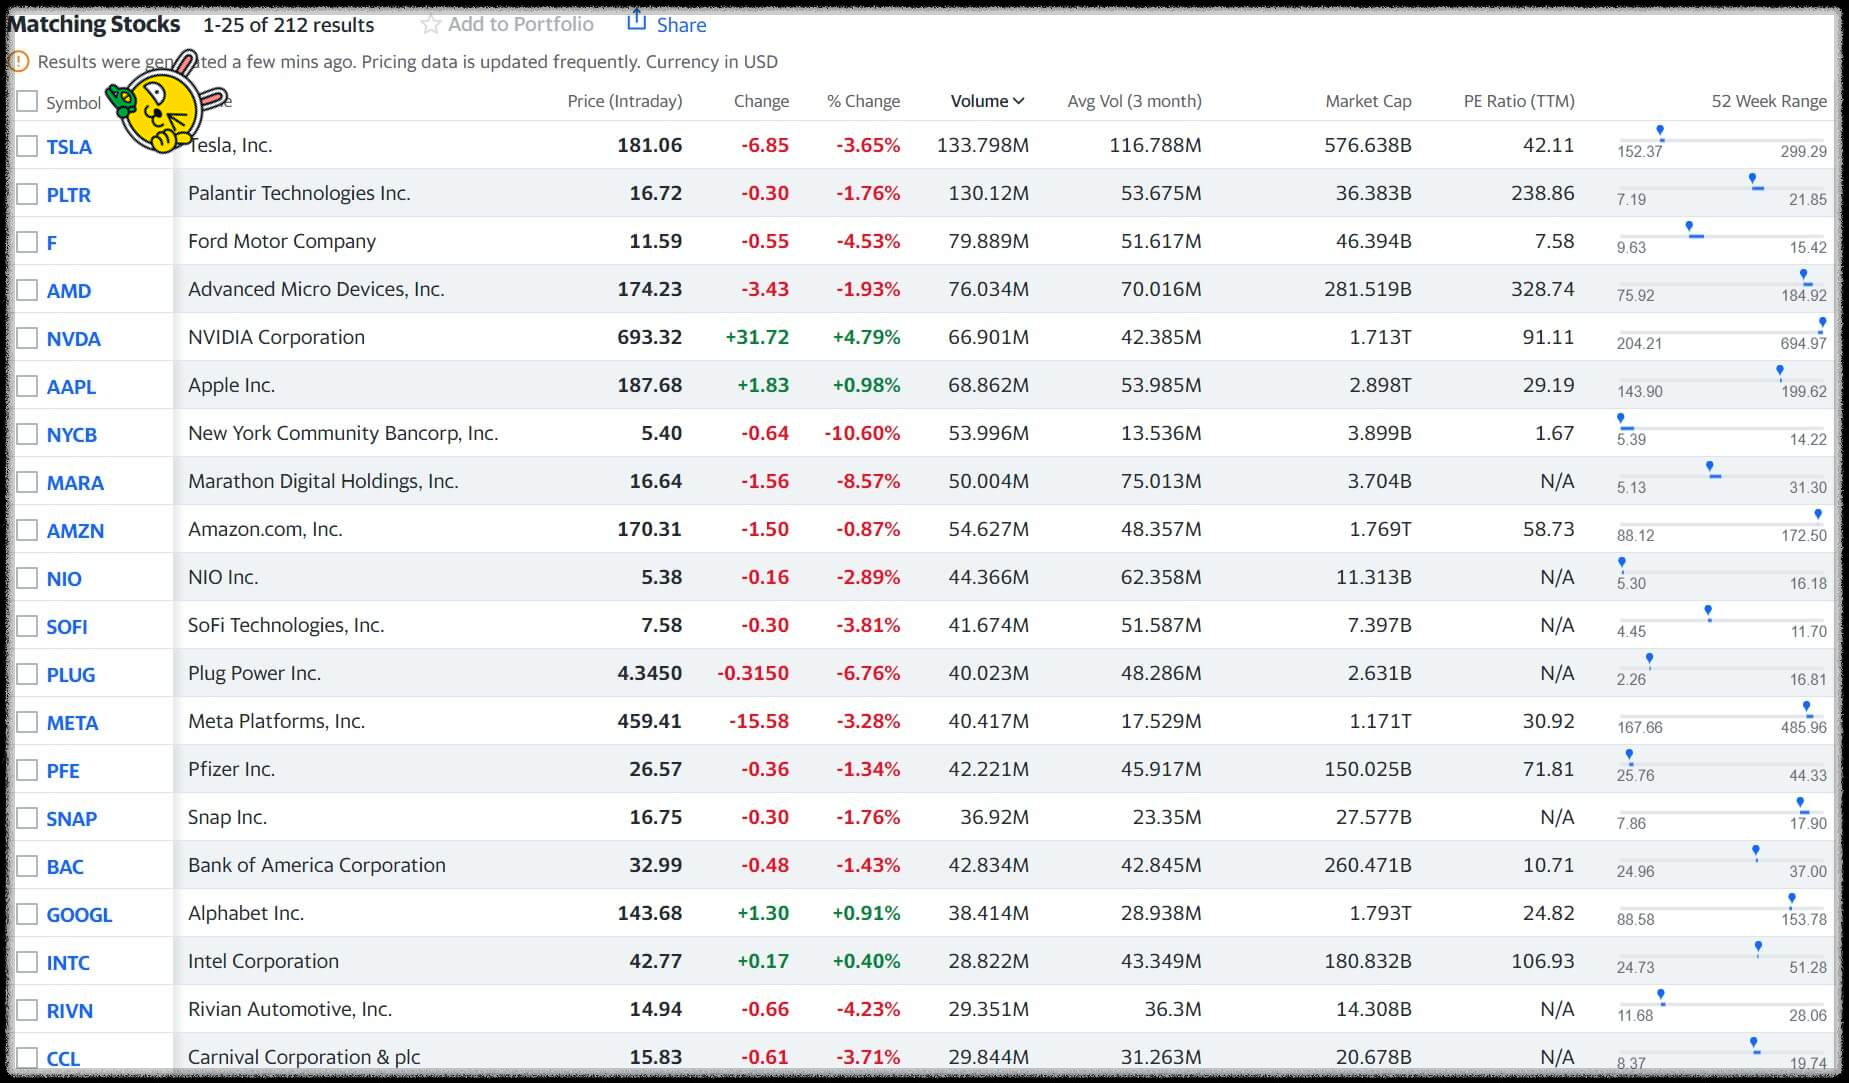The height and width of the screenshot is (1083, 1849).
Task: Check the AMD row checkbox
Action: point(28,290)
